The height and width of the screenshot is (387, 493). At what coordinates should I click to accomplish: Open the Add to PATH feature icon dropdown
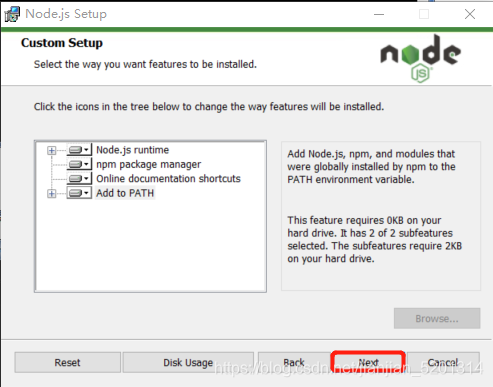pos(79,193)
